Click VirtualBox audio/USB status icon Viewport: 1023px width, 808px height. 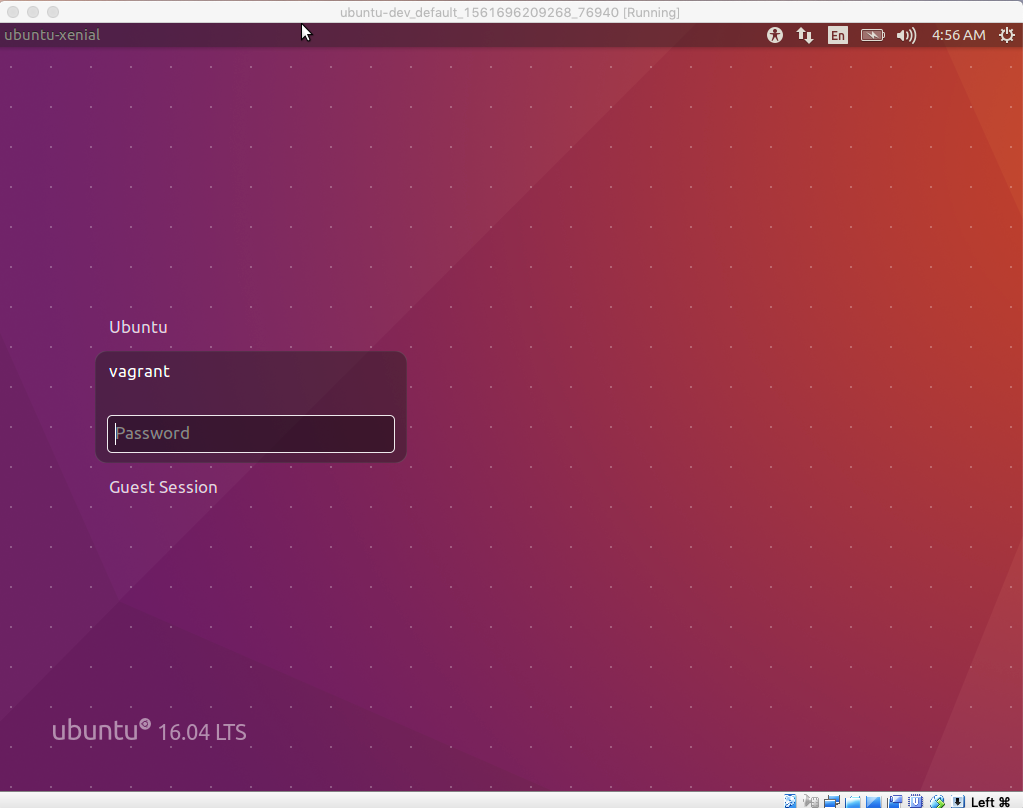point(811,801)
